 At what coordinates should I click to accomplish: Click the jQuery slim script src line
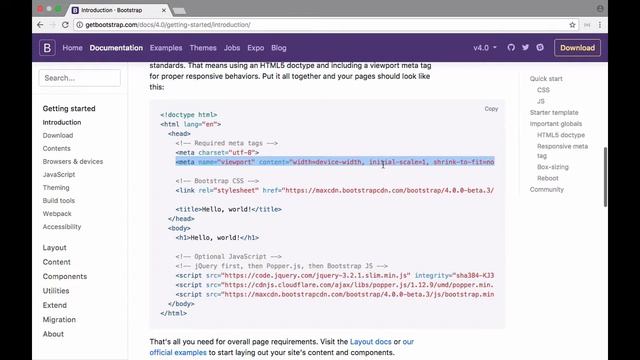click(x=335, y=276)
